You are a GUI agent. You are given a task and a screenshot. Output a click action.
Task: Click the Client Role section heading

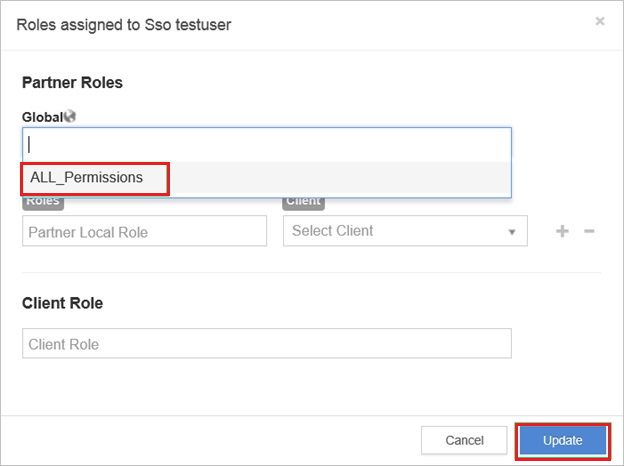(62, 302)
